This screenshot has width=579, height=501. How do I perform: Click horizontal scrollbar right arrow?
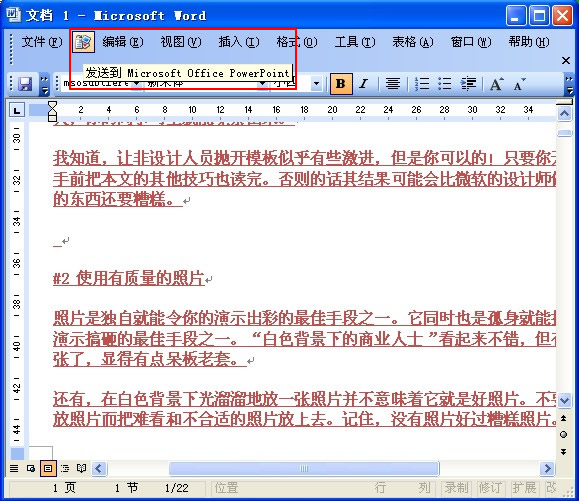[547, 469]
